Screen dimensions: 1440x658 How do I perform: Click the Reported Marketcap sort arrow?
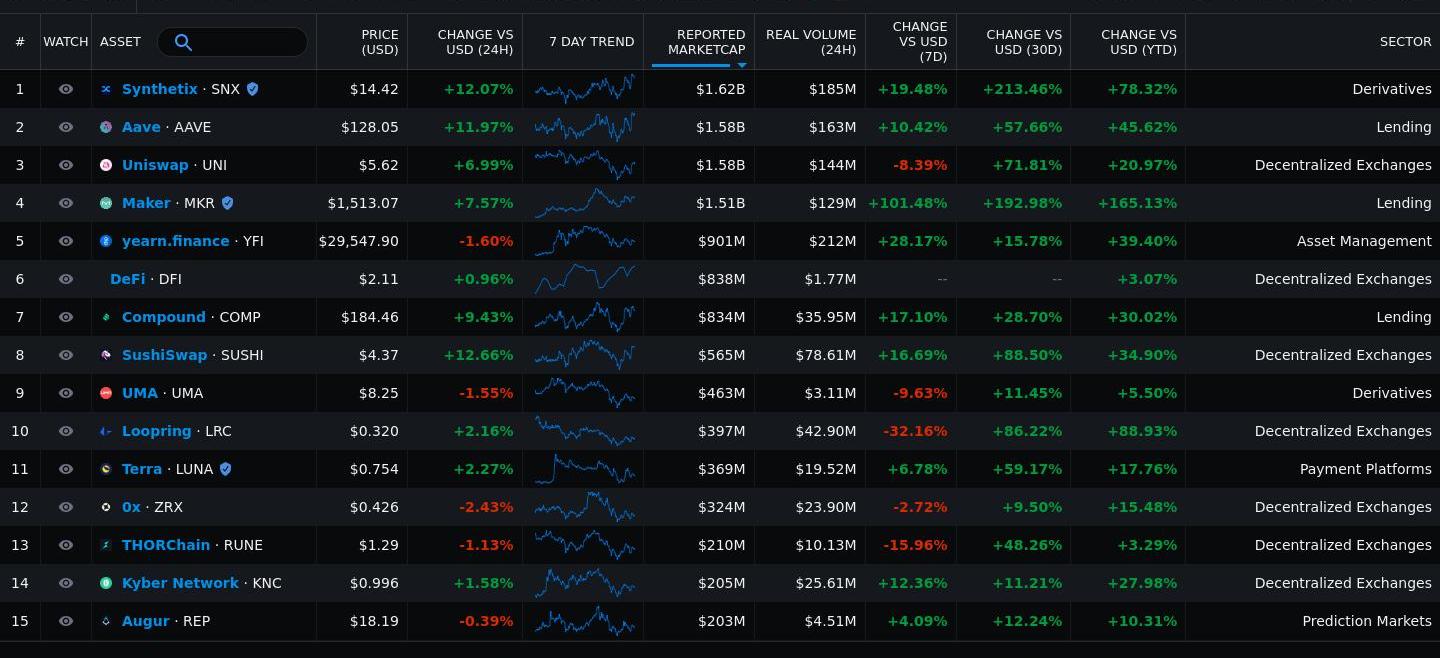[742, 65]
